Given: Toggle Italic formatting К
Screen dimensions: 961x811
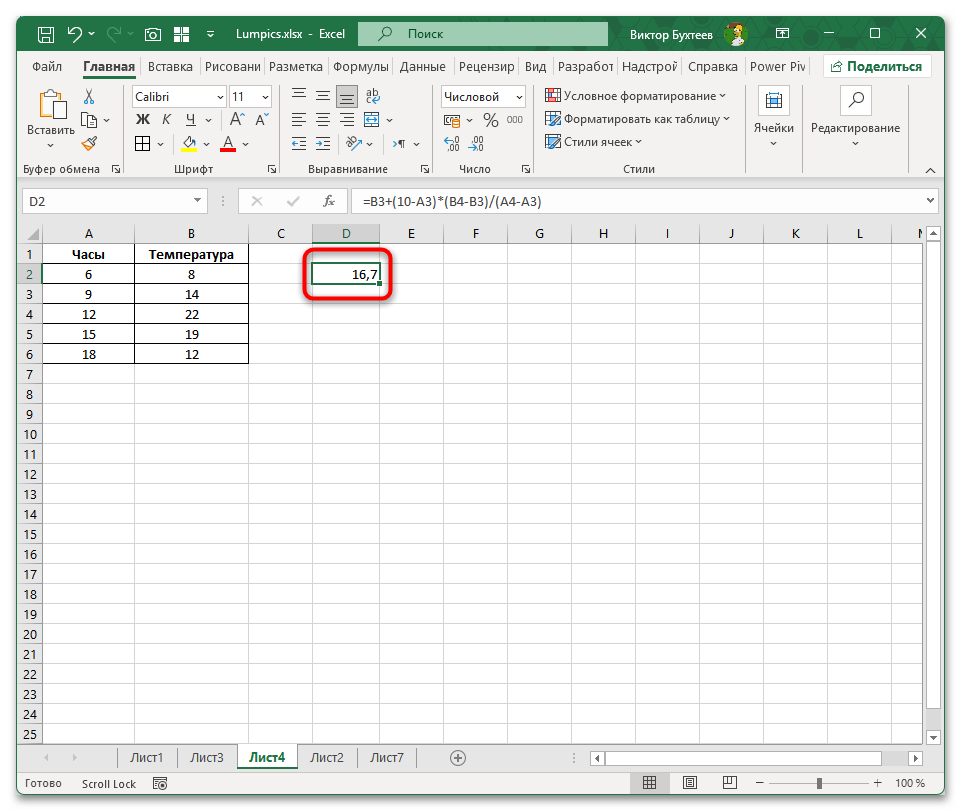Looking at the screenshot, I should [167, 120].
